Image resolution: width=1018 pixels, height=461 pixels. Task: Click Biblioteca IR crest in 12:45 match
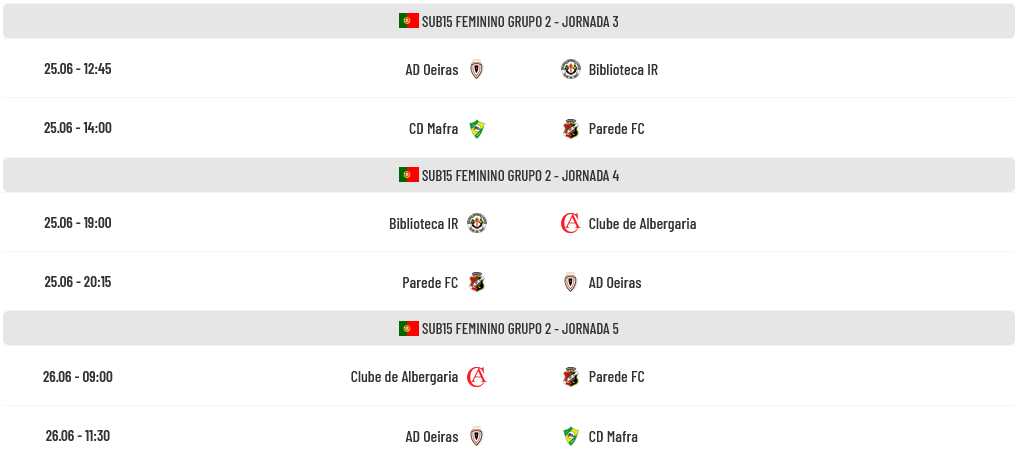click(571, 69)
